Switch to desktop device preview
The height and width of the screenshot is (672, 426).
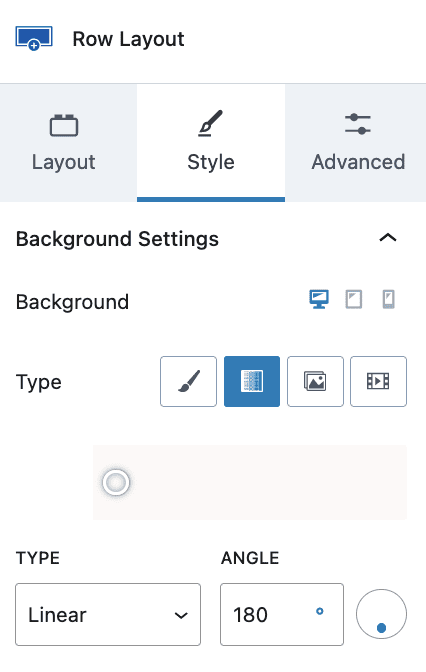coord(319,299)
